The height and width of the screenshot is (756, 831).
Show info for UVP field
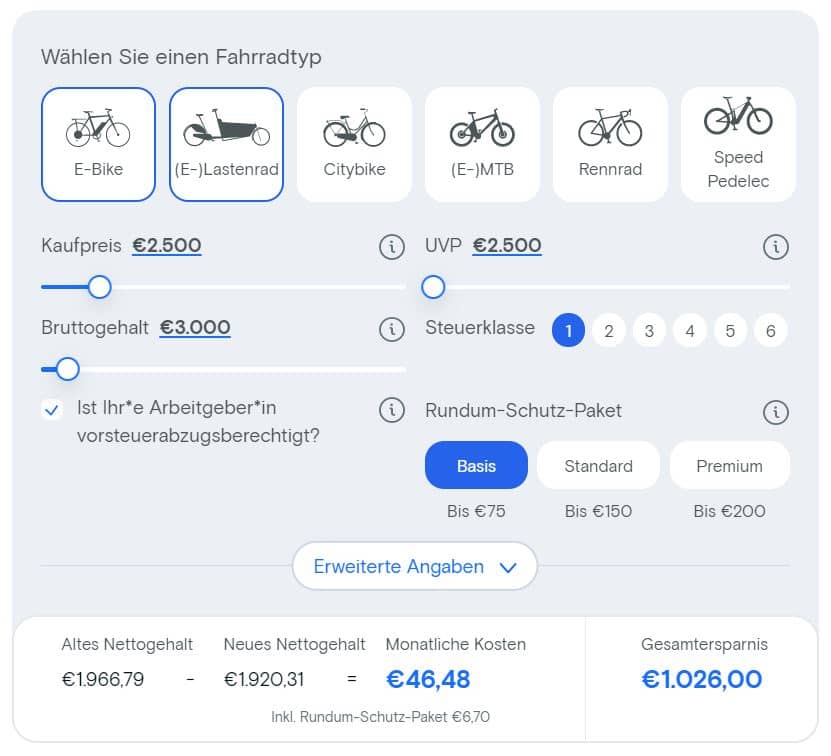click(x=776, y=247)
